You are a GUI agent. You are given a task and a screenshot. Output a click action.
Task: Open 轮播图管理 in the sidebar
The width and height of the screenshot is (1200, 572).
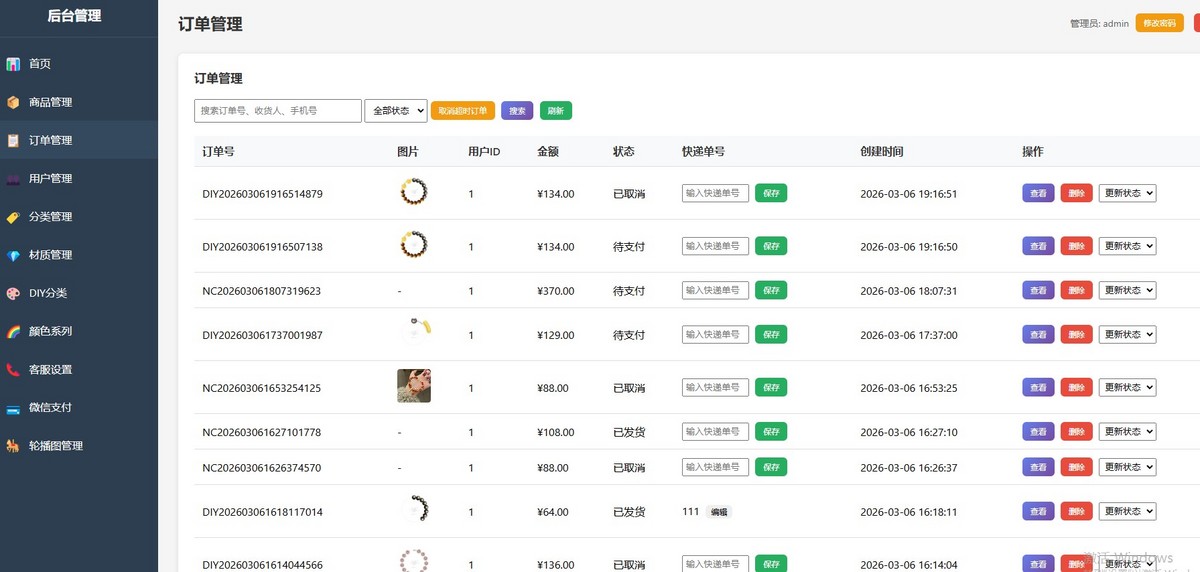(x=79, y=446)
